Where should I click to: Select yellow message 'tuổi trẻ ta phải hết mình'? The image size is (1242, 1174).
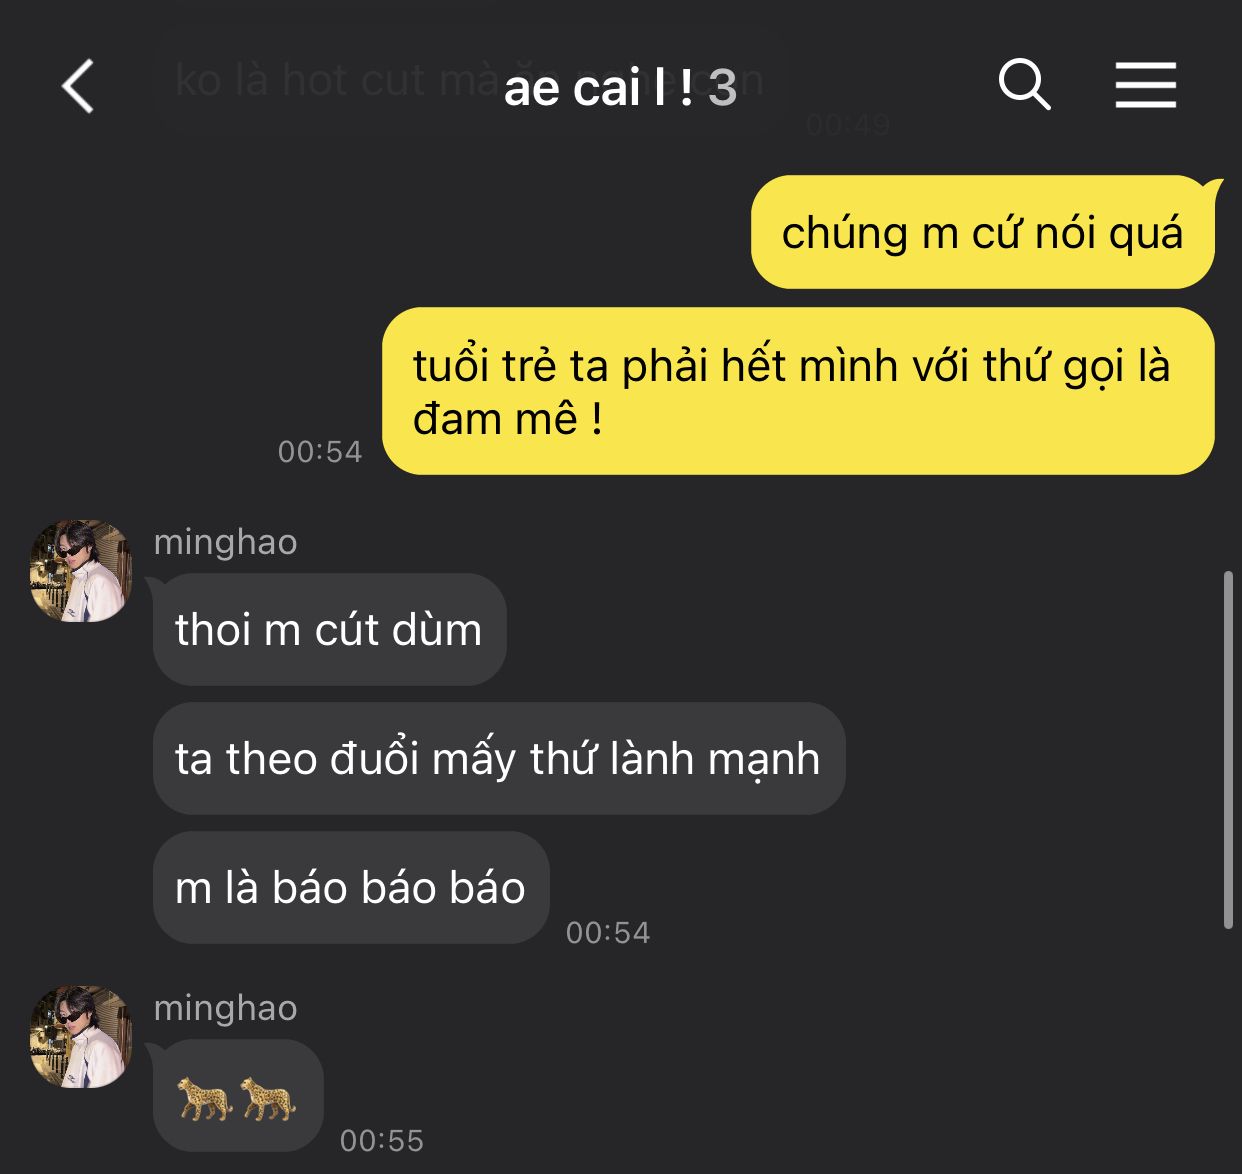coord(798,391)
